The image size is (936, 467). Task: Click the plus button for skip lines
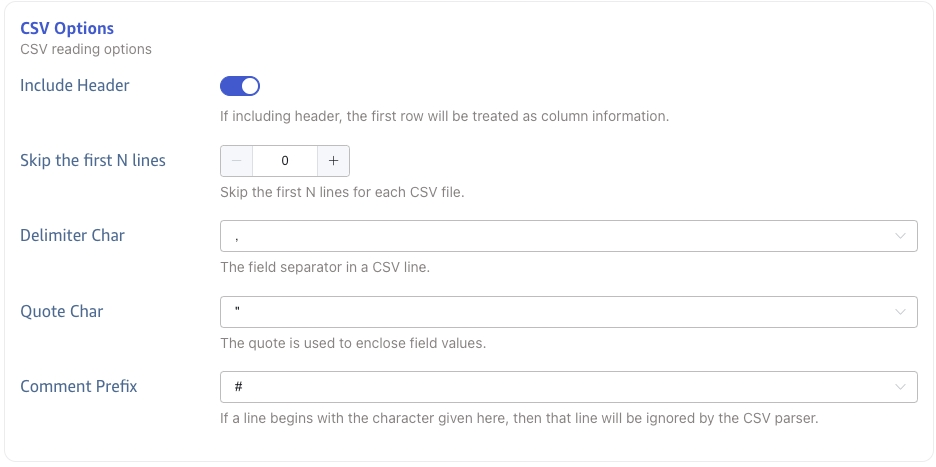333,161
